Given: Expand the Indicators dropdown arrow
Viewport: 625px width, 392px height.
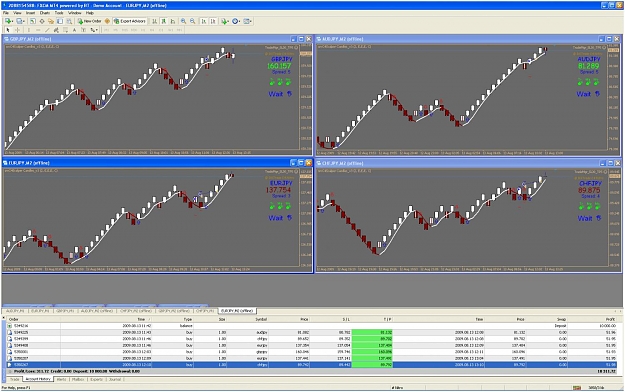Looking at the screenshot, I should click(229, 22).
